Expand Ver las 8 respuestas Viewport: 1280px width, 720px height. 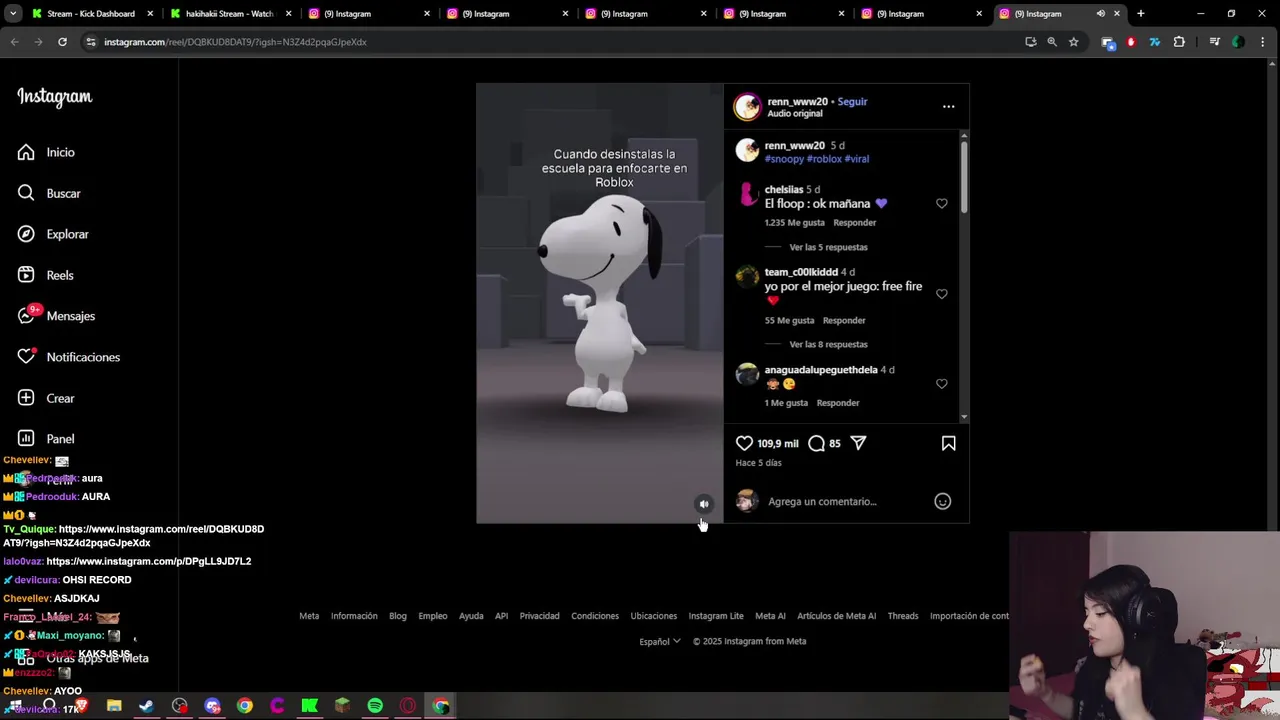coord(828,344)
